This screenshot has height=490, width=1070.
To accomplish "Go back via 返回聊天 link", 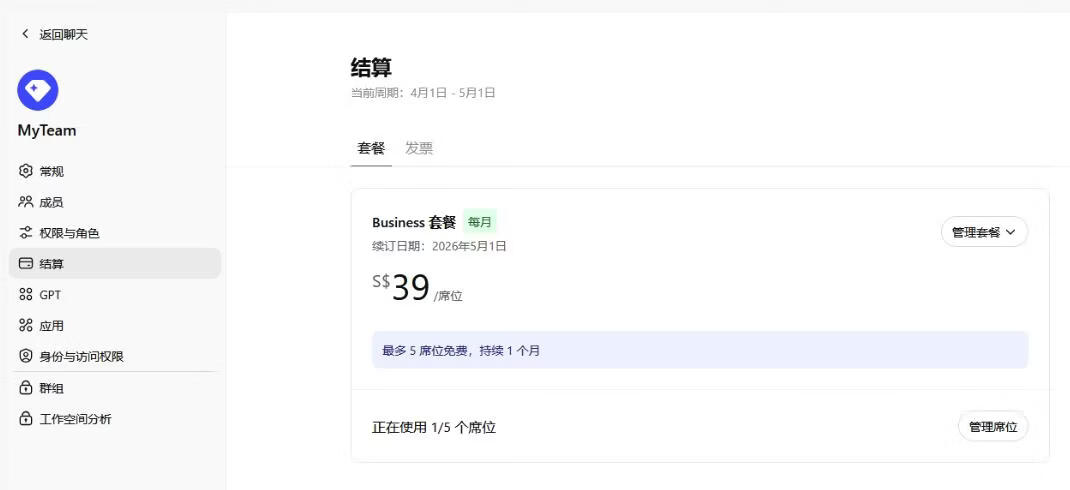I will (x=63, y=34).
